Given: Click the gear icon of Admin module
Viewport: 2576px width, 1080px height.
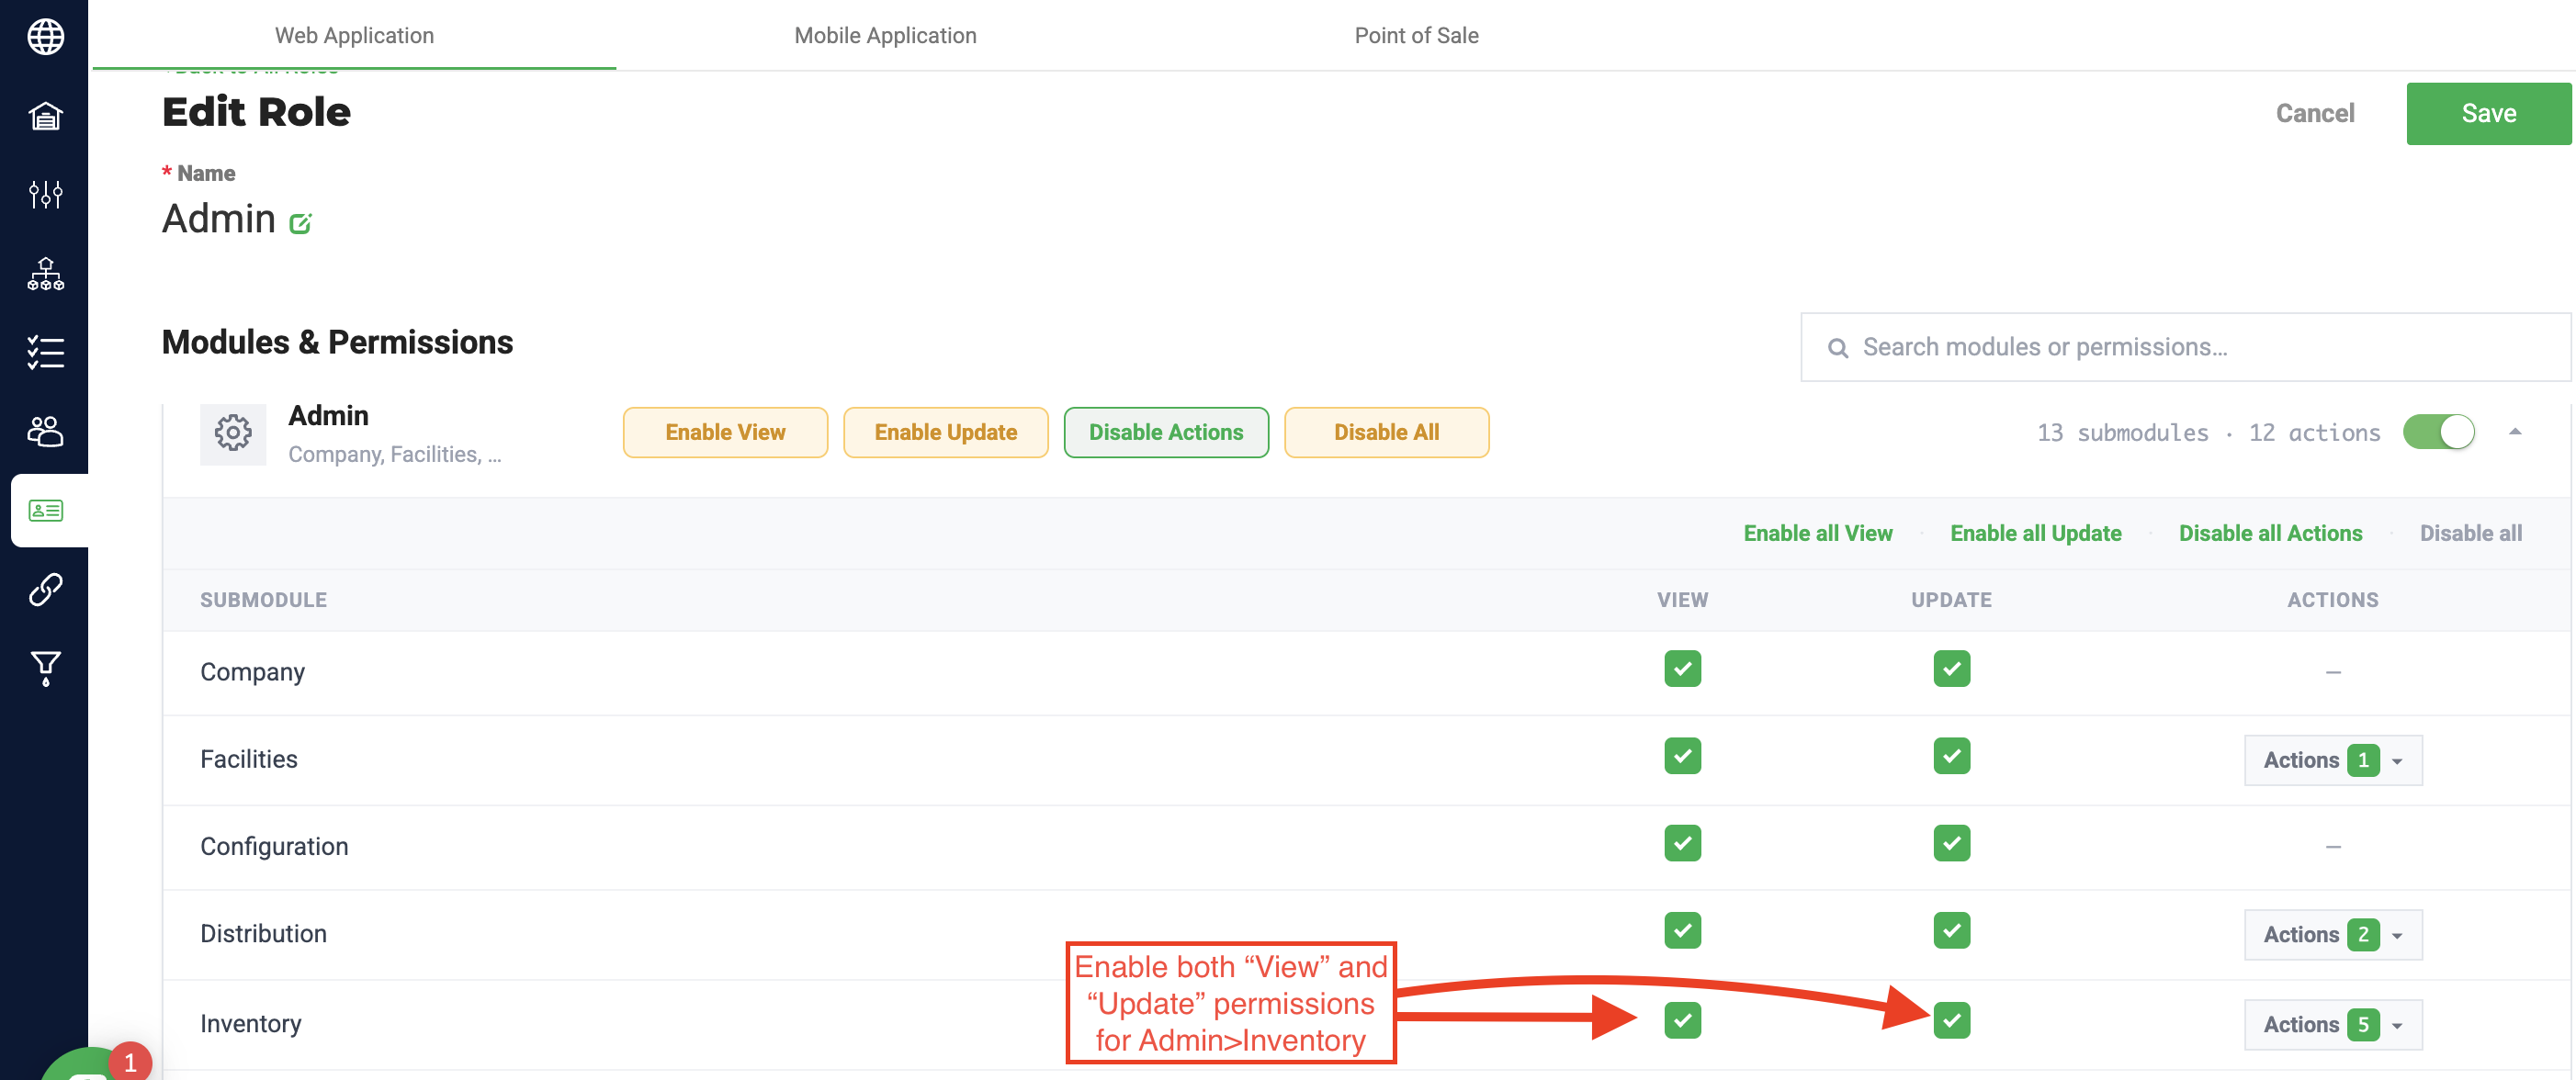Looking at the screenshot, I should 233,433.
